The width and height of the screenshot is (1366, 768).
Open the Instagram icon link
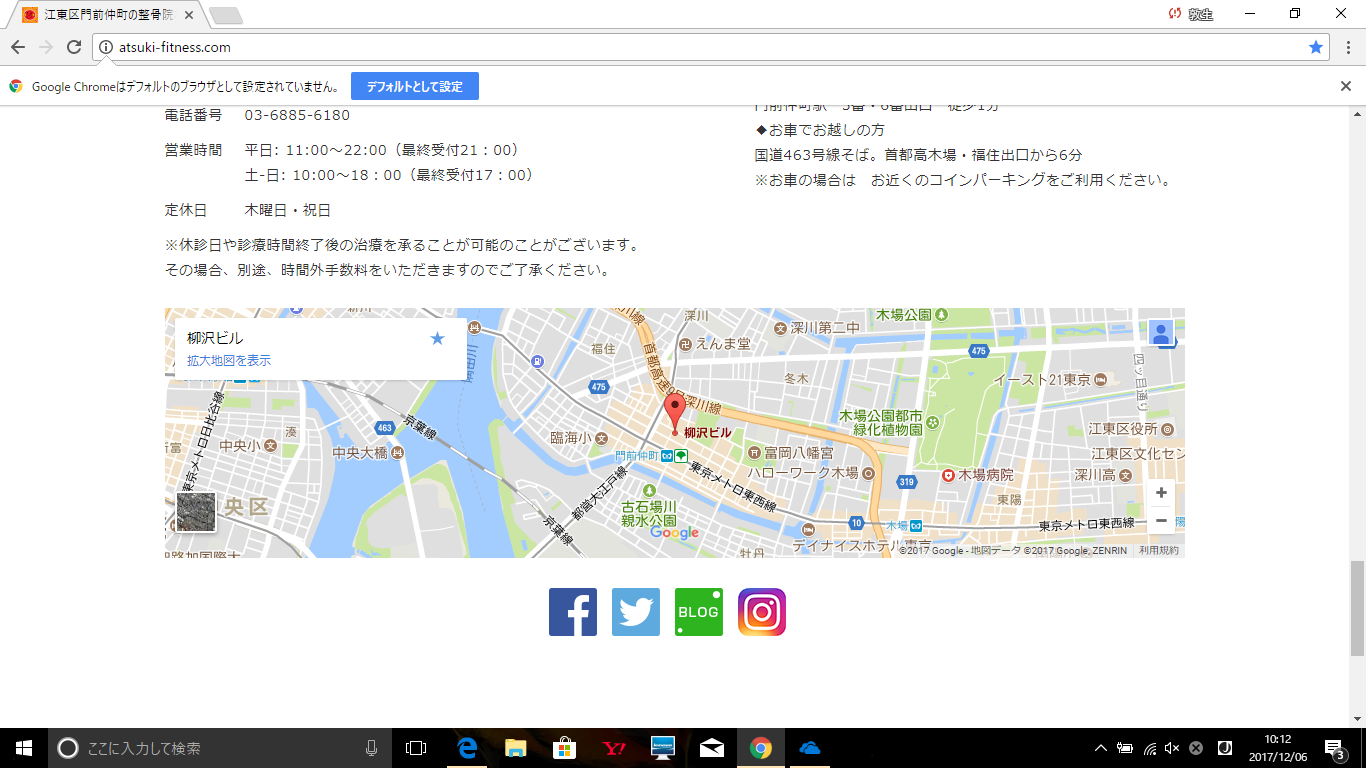click(x=762, y=612)
